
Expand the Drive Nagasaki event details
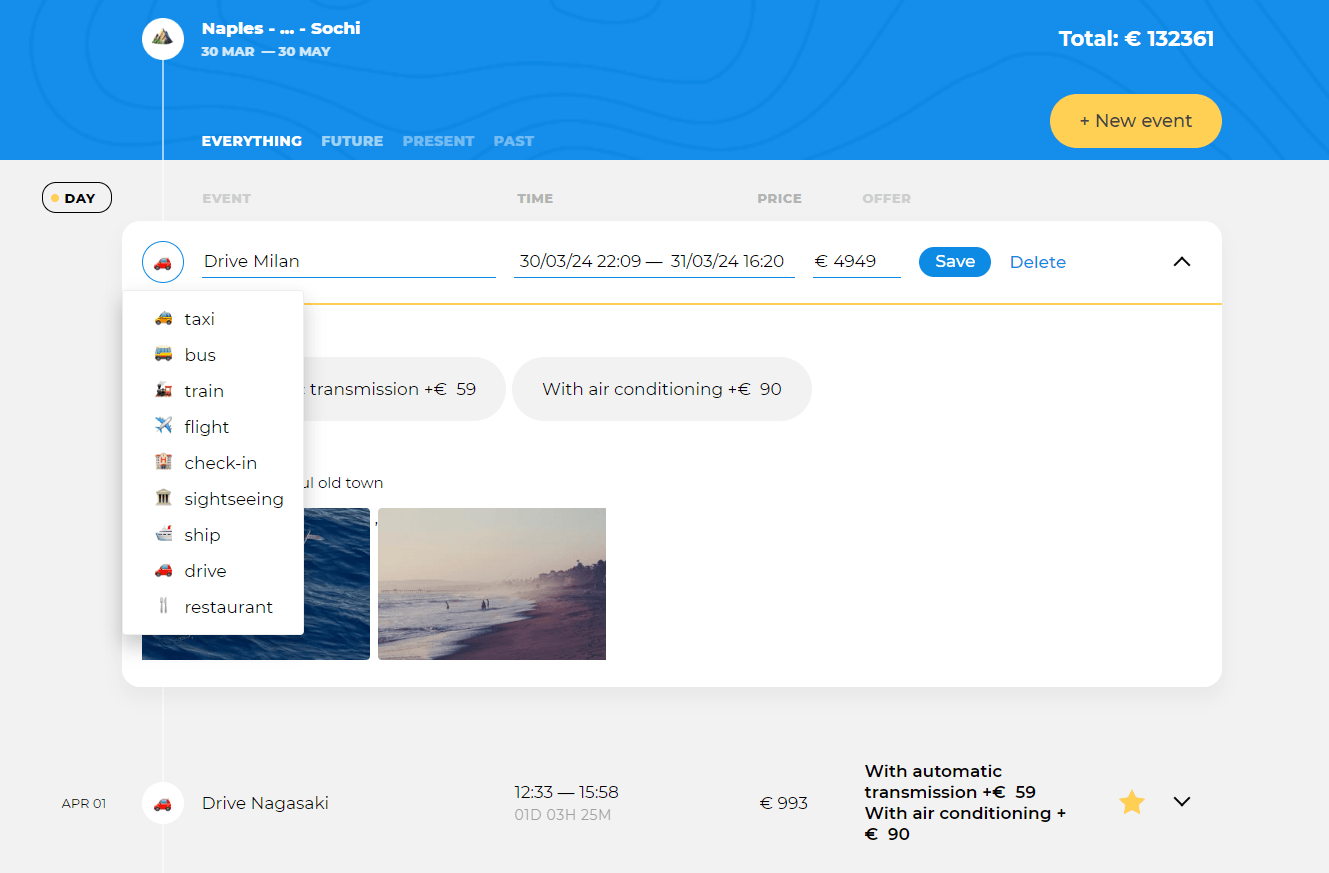pyautogui.click(x=1181, y=802)
